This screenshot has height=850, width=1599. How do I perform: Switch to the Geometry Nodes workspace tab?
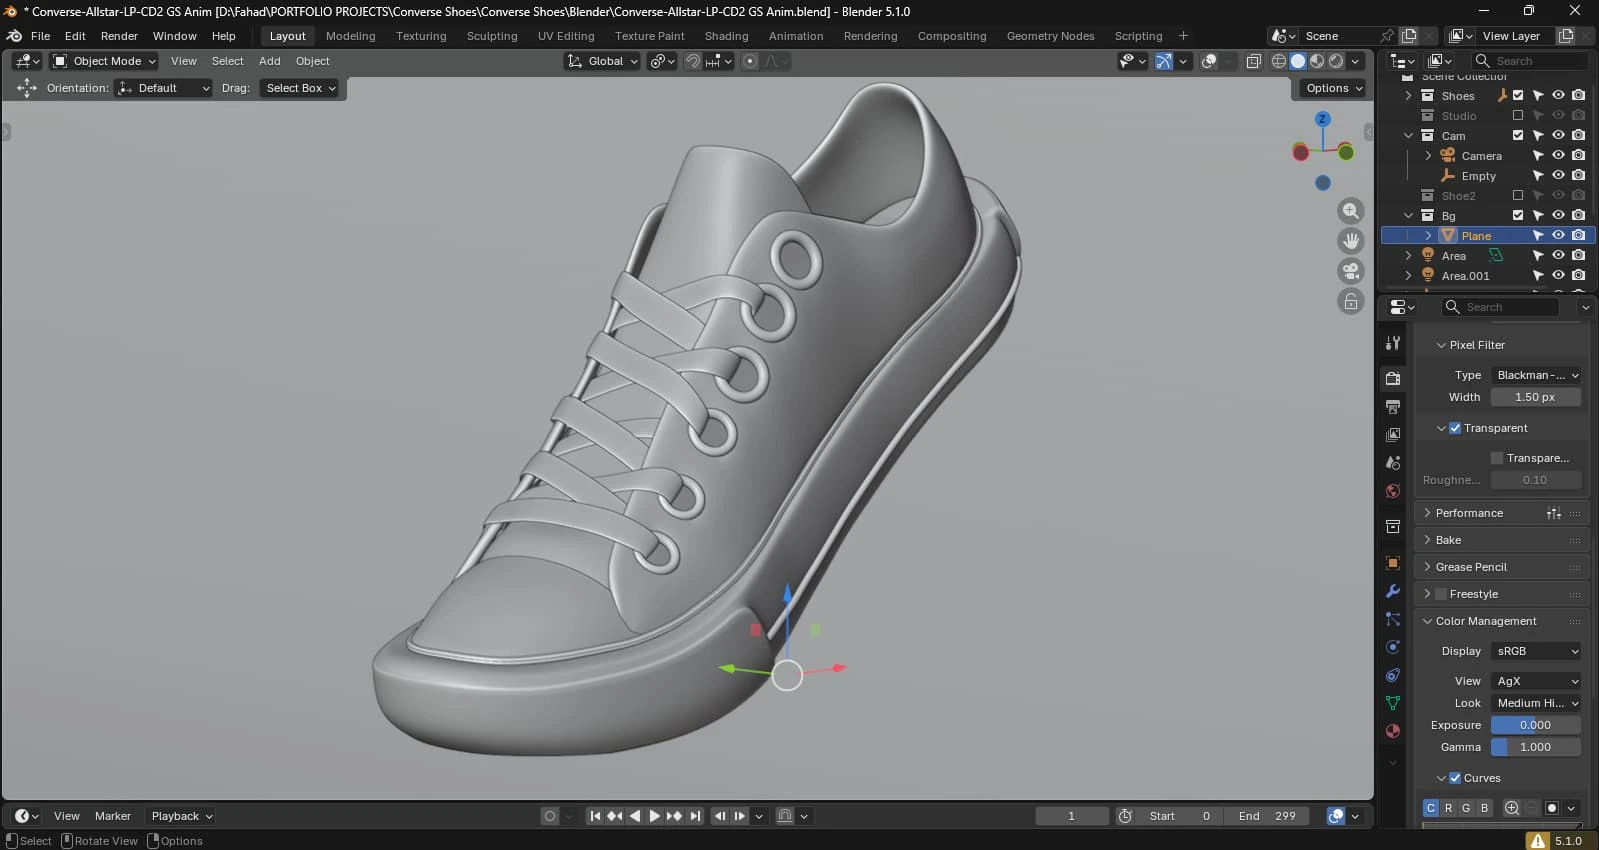[1050, 36]
